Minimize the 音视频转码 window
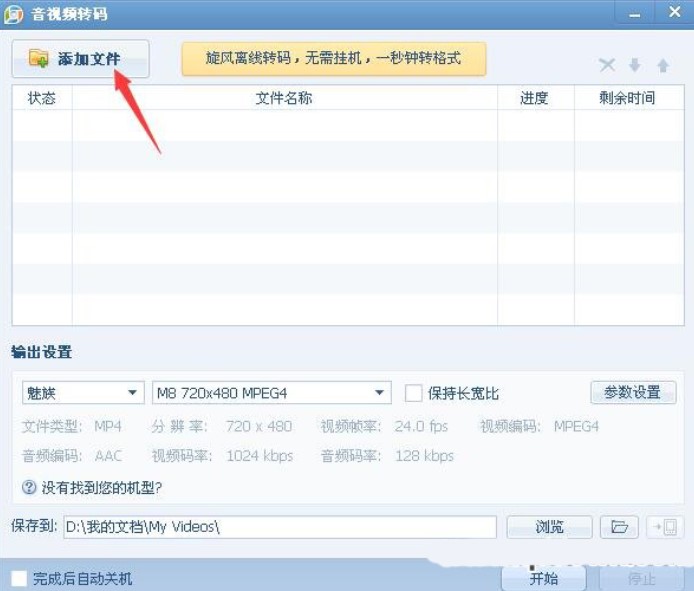Screen dimensions: 694x591 coord(635,13)
